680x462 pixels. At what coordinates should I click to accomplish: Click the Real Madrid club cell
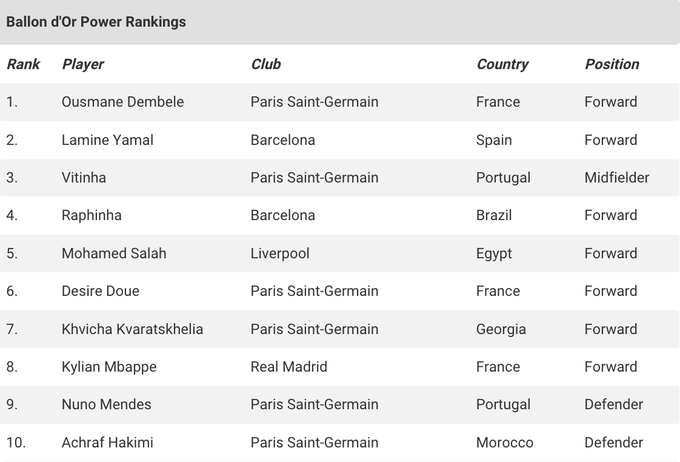[x=289, y=367]
